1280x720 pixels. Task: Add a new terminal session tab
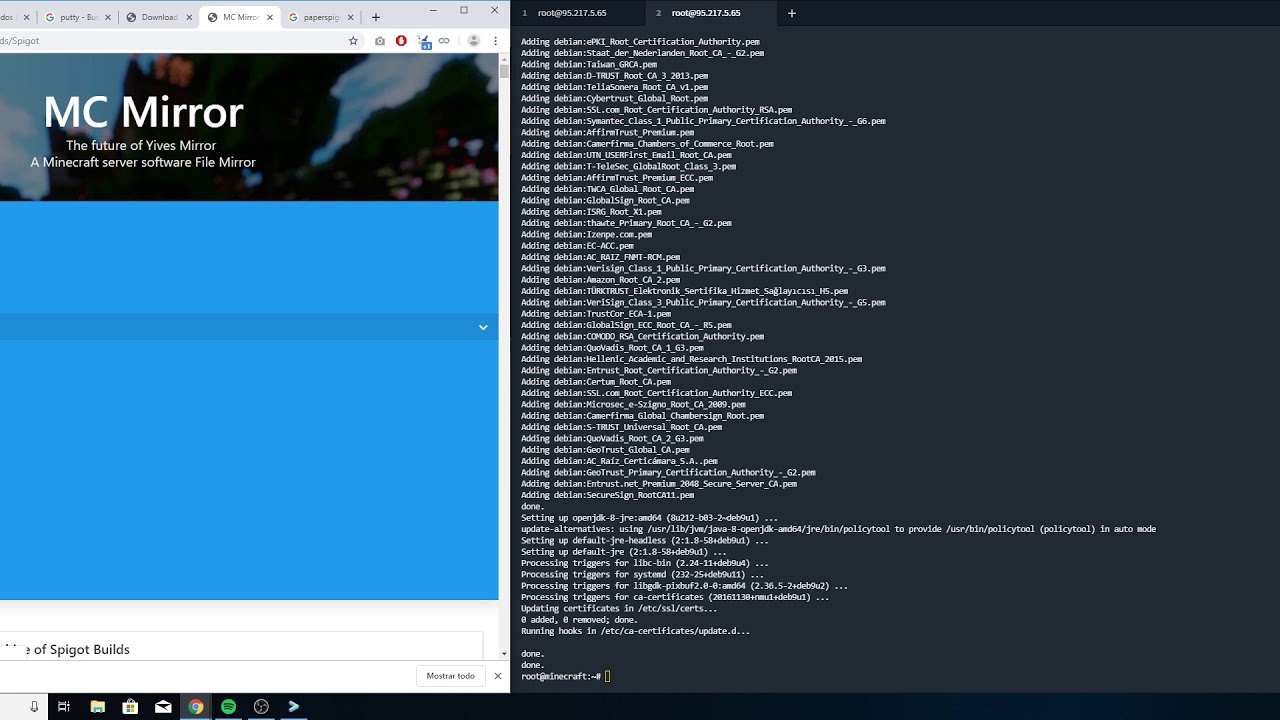(792, 13)
